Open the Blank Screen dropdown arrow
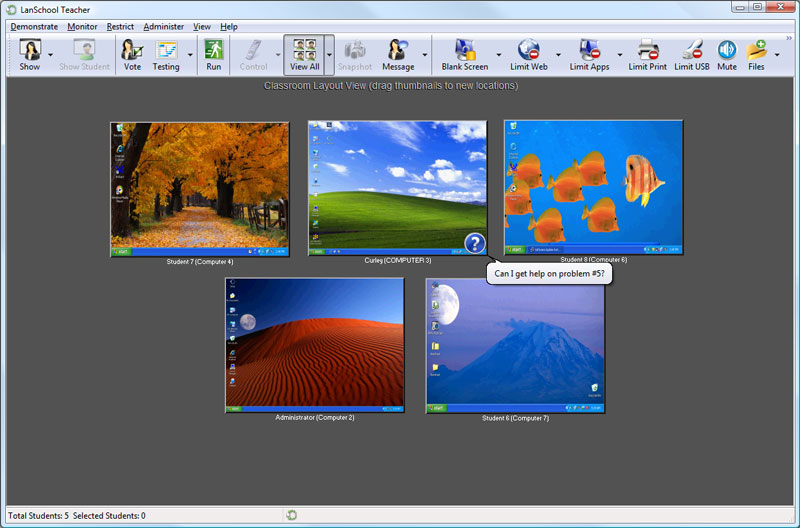The height and width of the screenshot is (528, 800). point(498,55)
